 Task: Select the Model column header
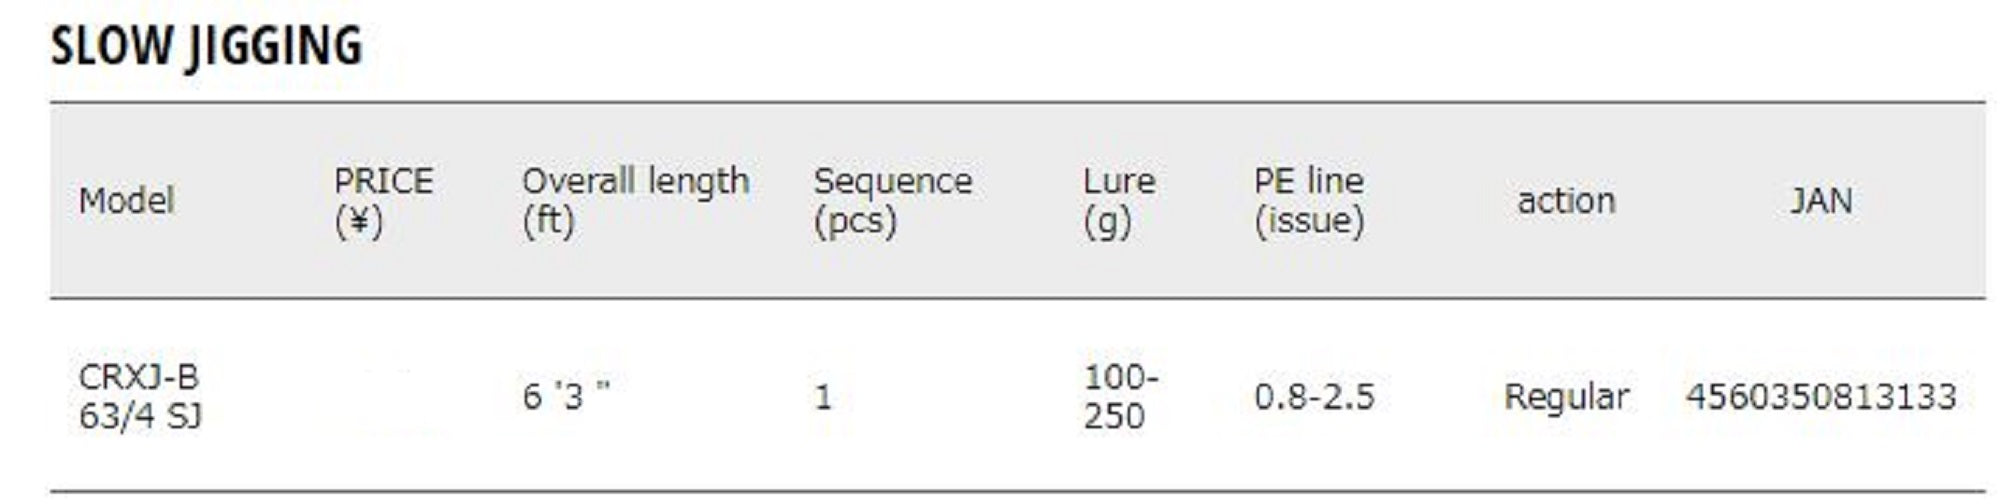click(126, 201)
